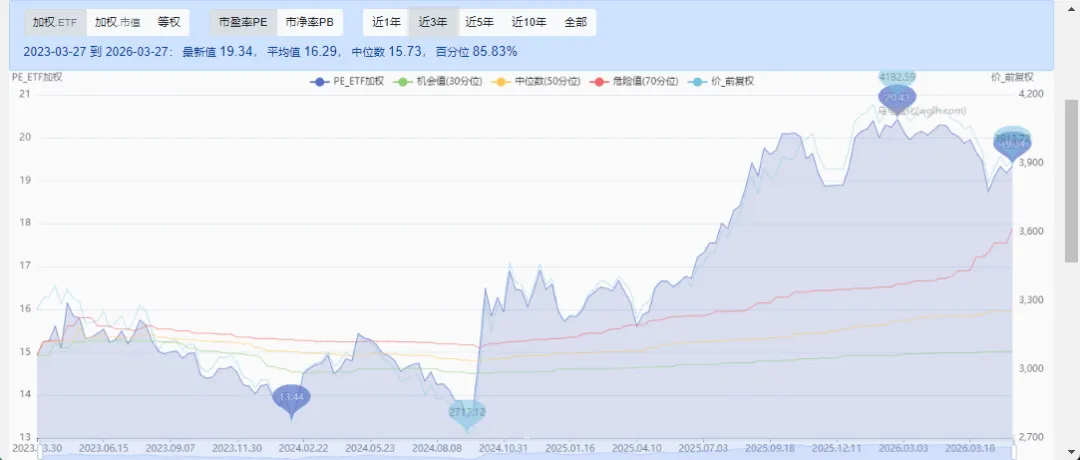The width and height of the screenshot is (1080, 460).
Task: Click the 最新值 19.34 statistic text
Action: click(x=220, y=52)
